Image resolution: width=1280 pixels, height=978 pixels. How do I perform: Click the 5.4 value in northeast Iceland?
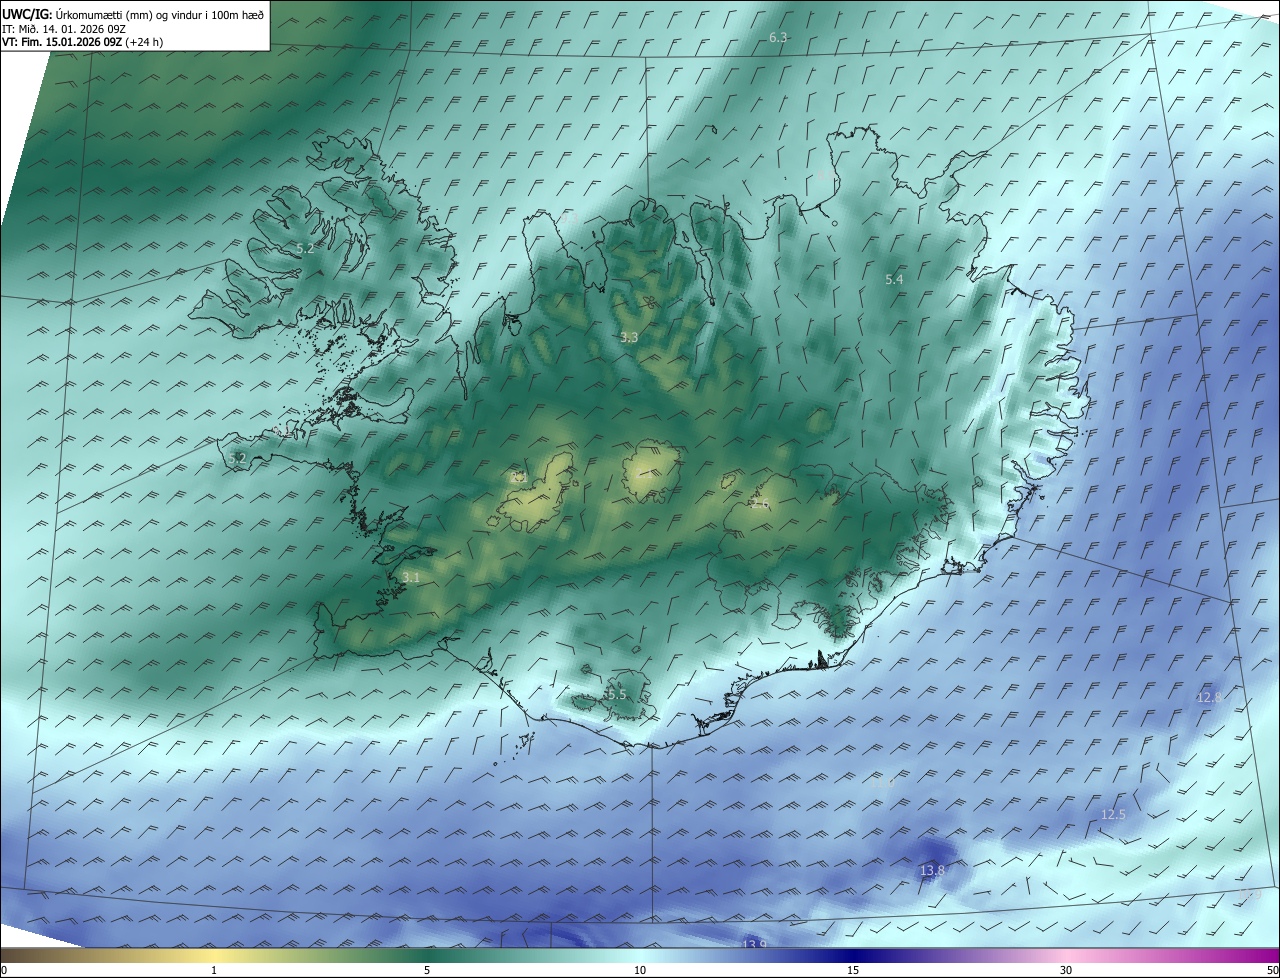tap(894, 280)
